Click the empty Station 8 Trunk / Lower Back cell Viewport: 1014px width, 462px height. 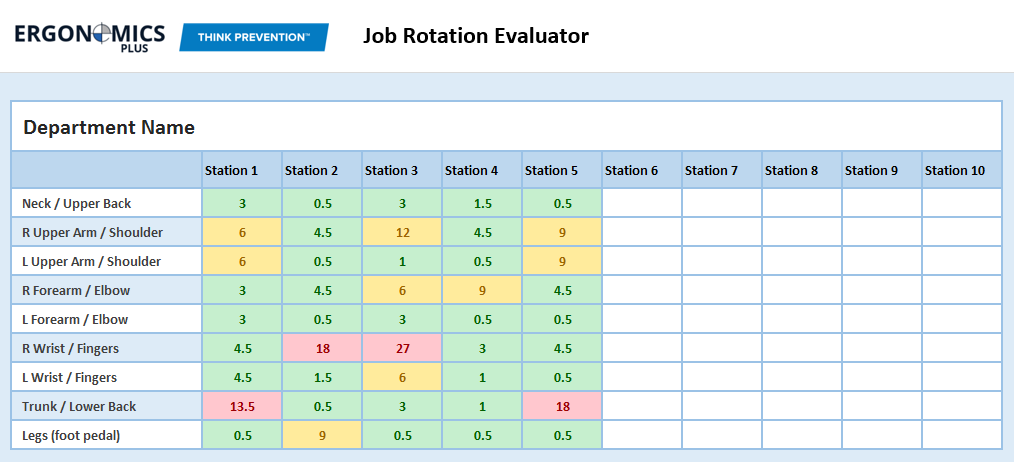tap(802, 406)
